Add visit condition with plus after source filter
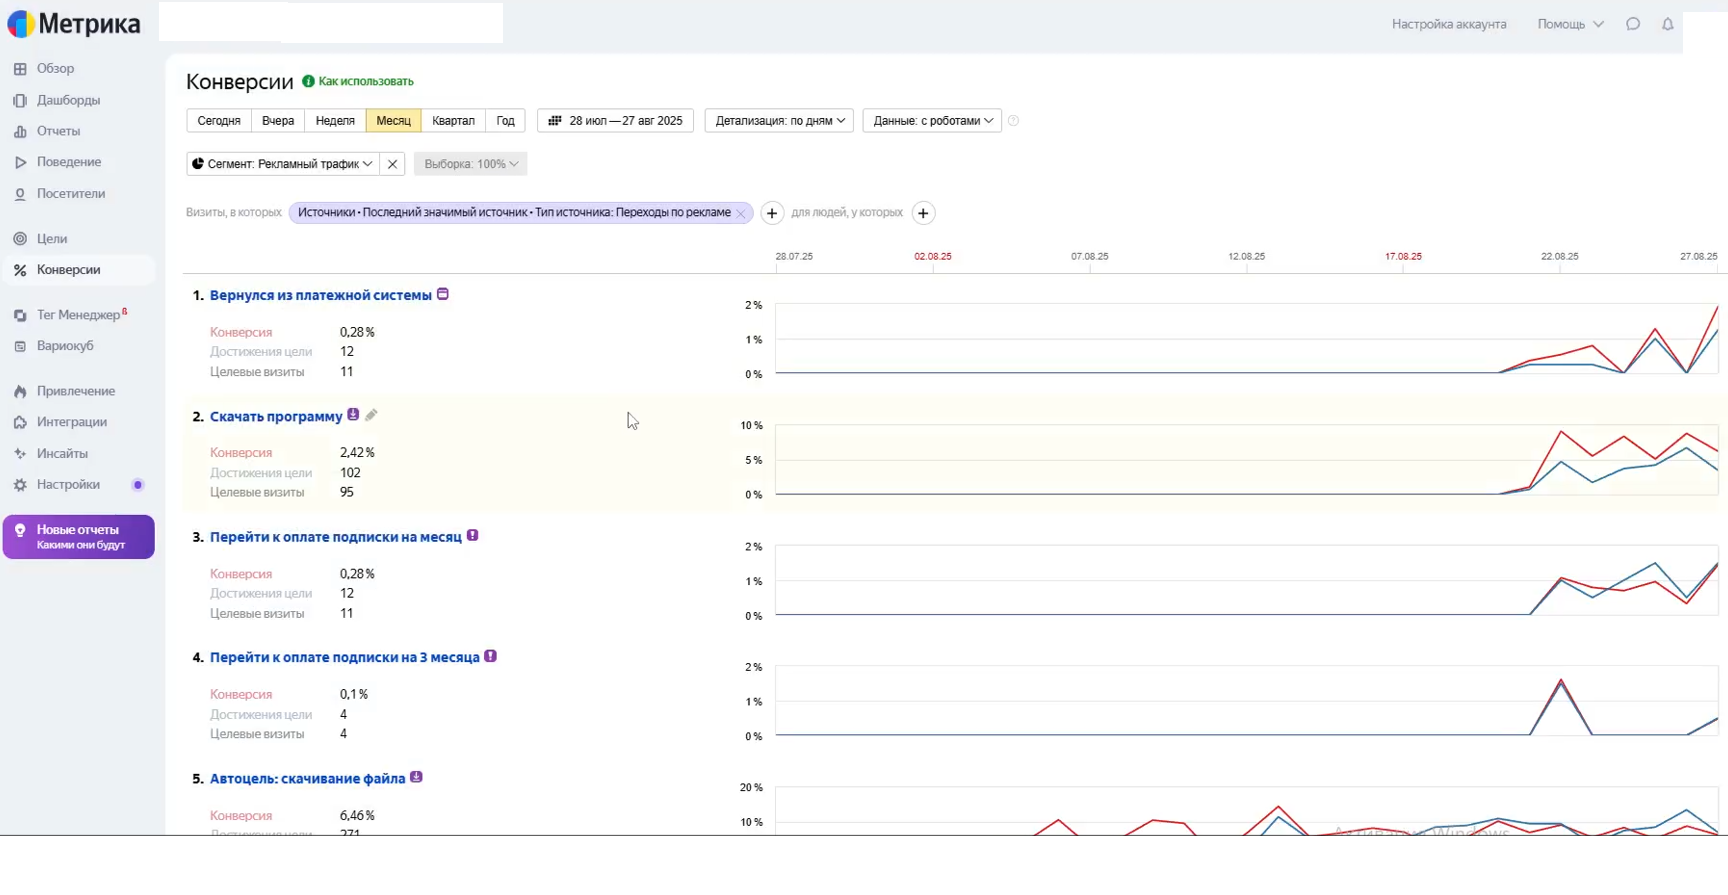This screenshot has width=1728, height=895. point(772,213)
